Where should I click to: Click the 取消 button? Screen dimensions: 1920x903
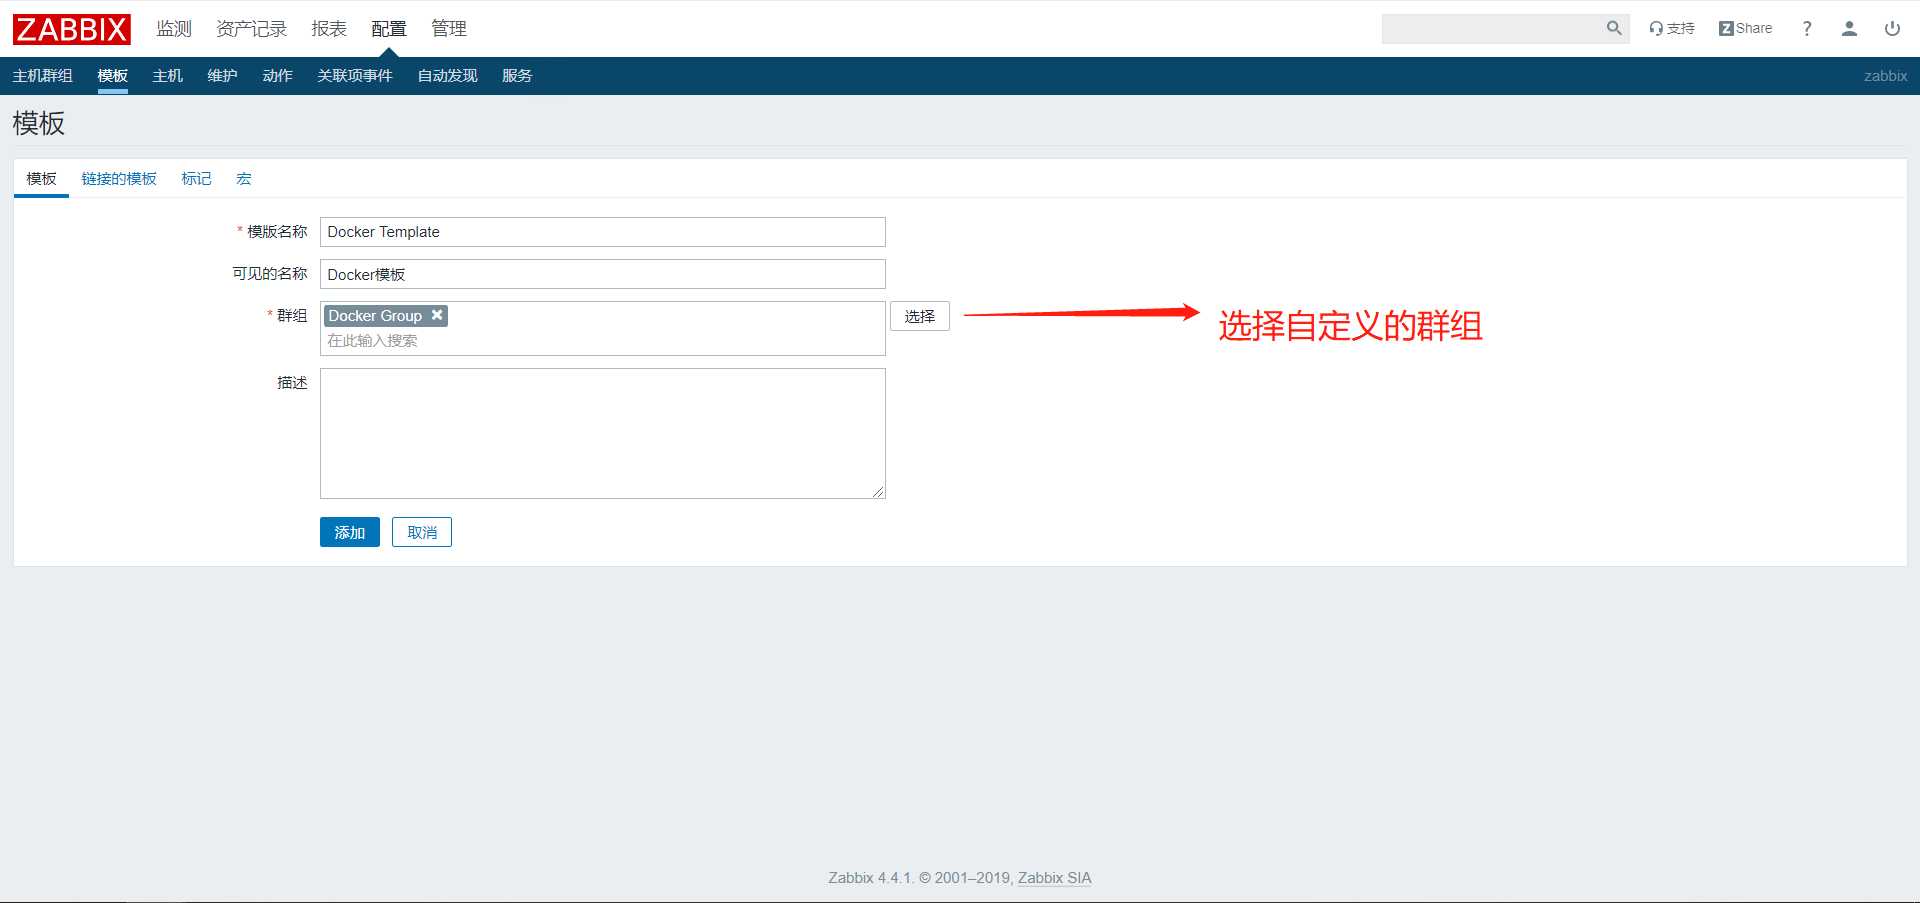tap(422, 532)
